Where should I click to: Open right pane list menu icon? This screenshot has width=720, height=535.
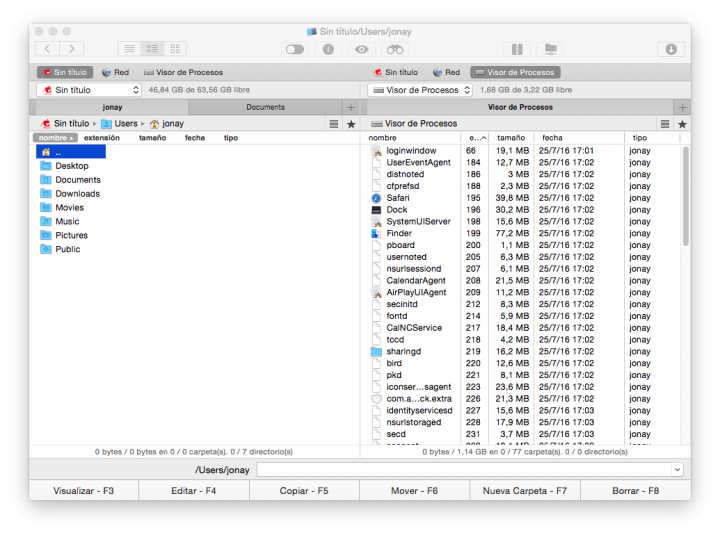(x=664, y=124)
